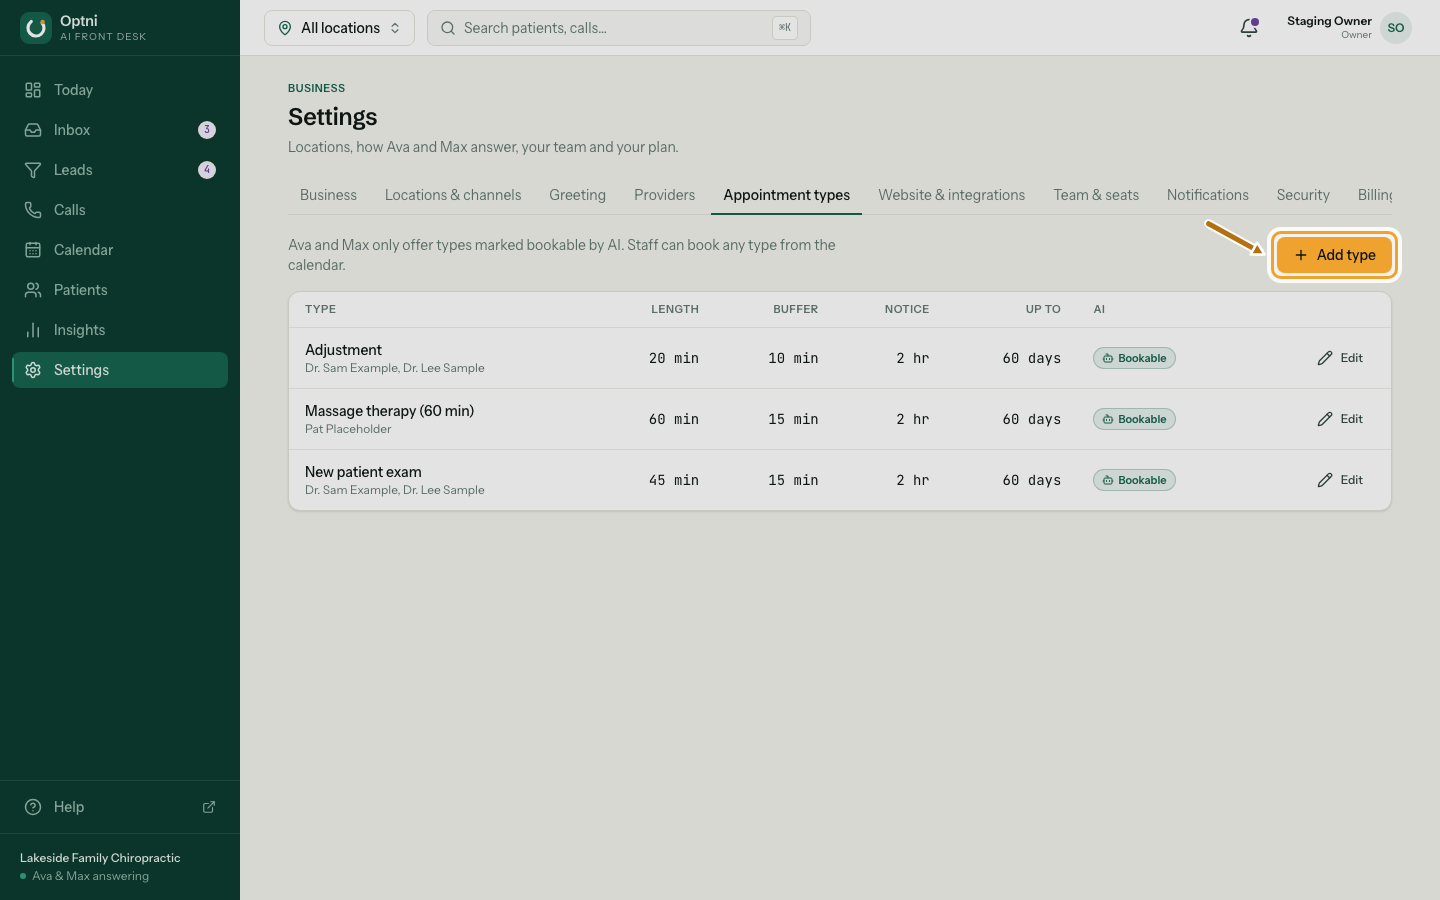This screenshot has height=900, width=1440.
Task: Open the Locations & channels tab
Action: [x=453, y=195]
